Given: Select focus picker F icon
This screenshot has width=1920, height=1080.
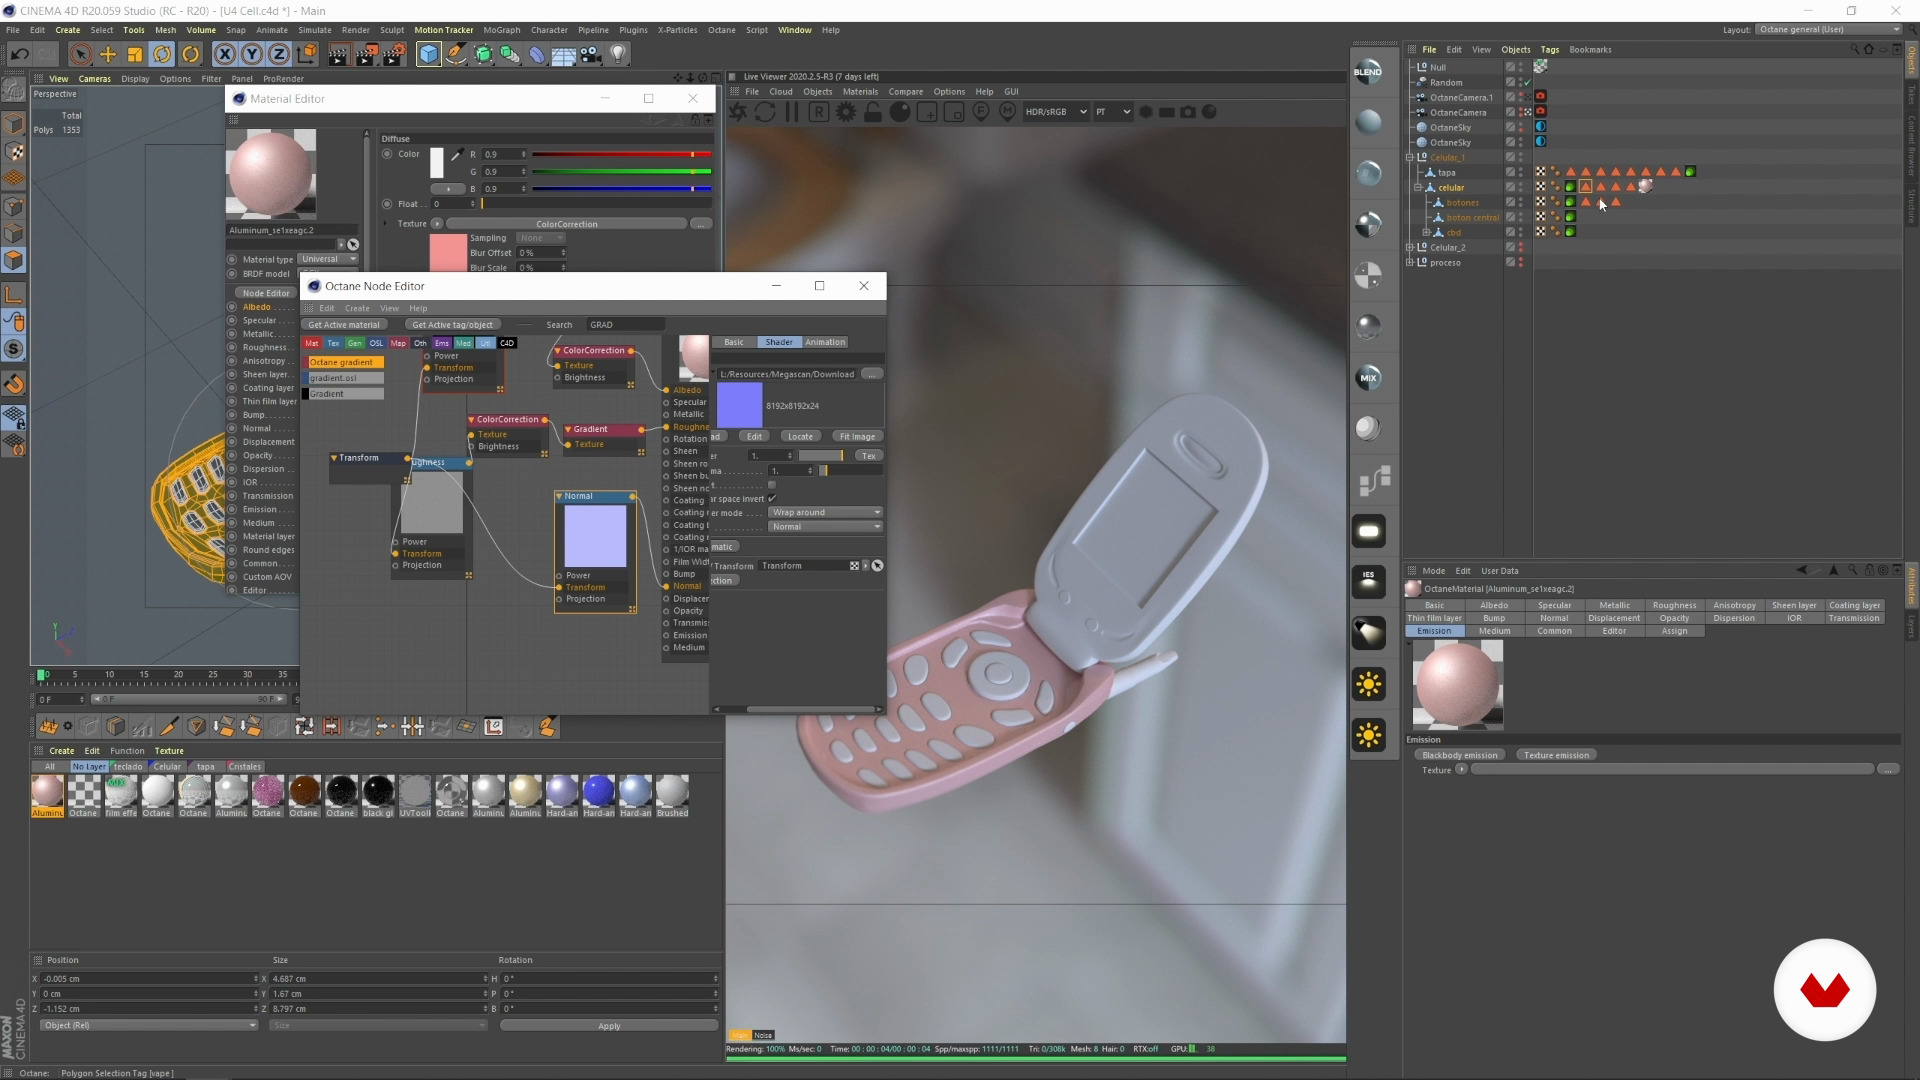Looking at the screenshot, I should pos(981,112).
